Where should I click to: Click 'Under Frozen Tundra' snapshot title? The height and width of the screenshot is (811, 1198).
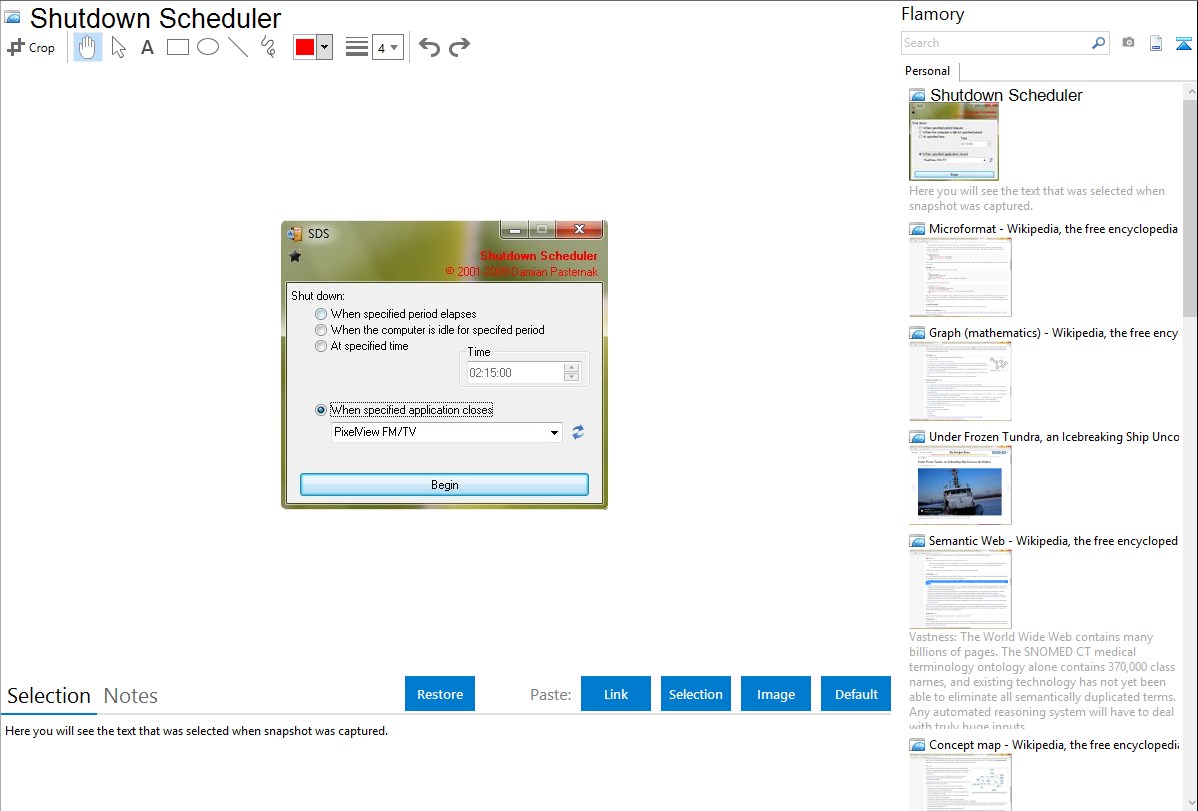pos(1054,436)
